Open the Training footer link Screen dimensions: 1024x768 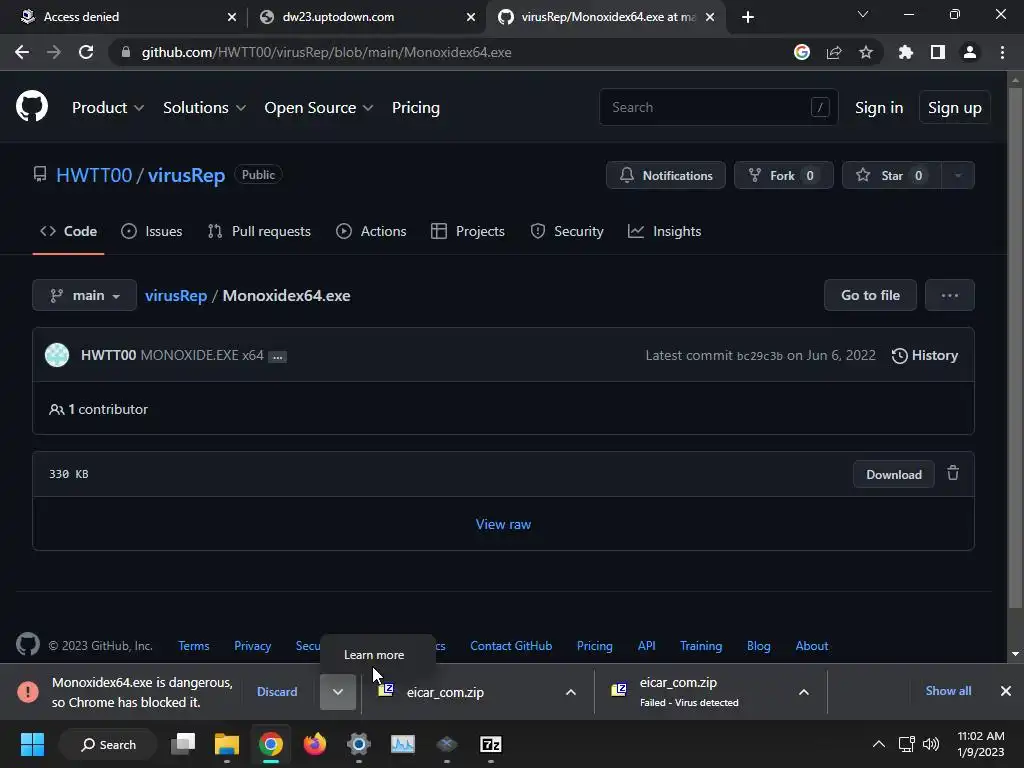pyautogui.click(x=701, y=646)
